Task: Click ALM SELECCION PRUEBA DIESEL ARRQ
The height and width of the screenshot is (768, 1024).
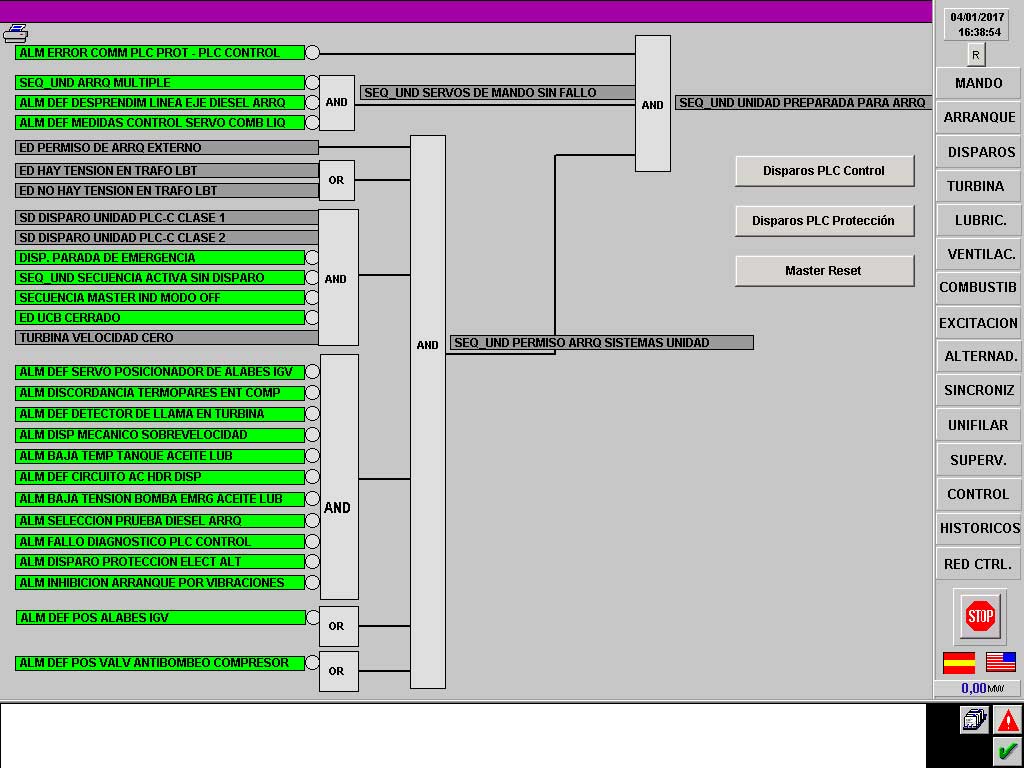Action: (x=160, y=521)
